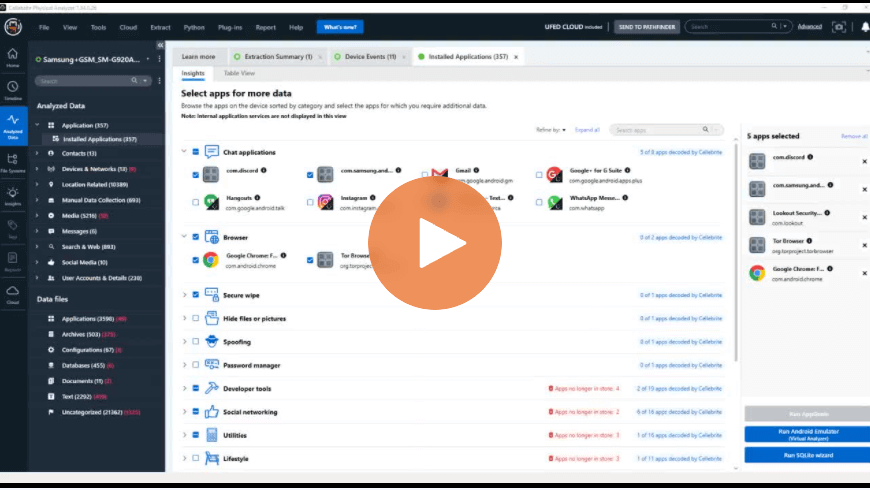Check the Hangouts app checkbox
Image resolution: width=870 pixels, height=490 pixels.
point(195,203)
